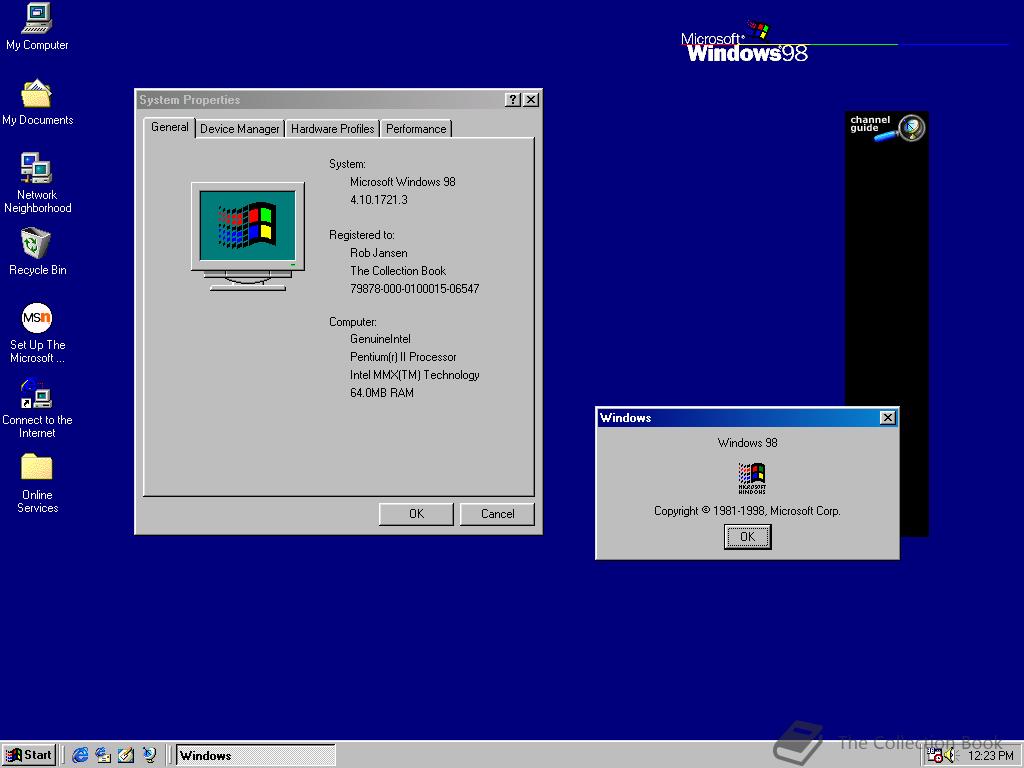Open the channel guide on Channel Bar
Viewport: 1024px width, 768px height.
pyautogui.click(x=887, y=127)
